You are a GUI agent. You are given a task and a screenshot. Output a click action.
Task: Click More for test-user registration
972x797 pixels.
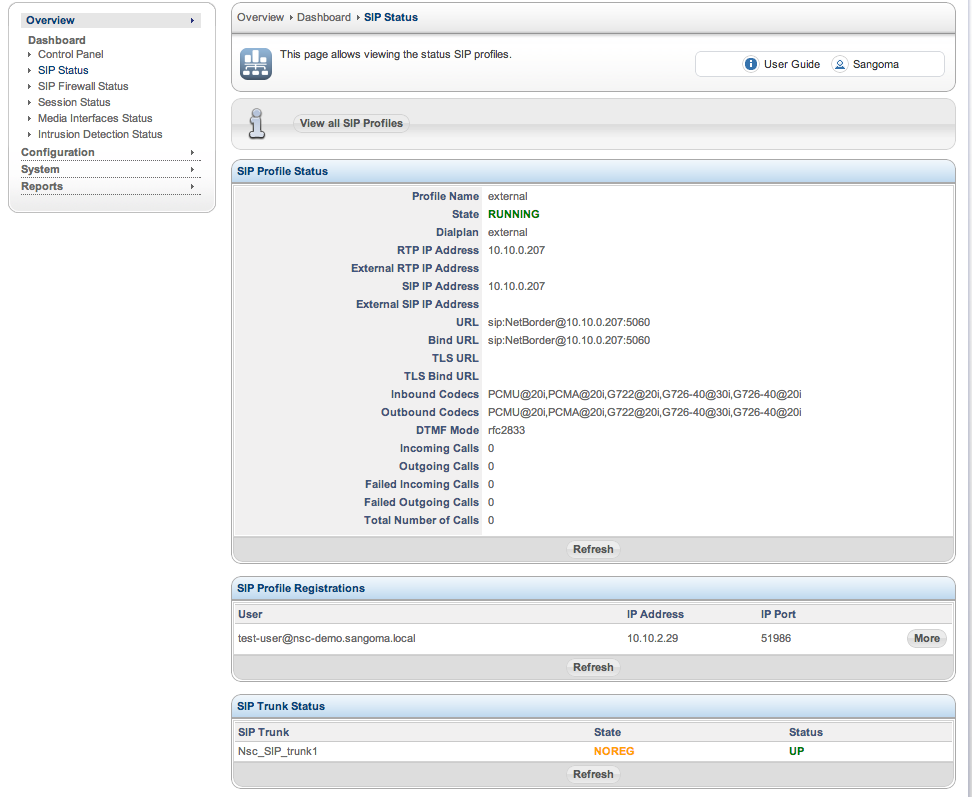pyautogui.click(x=927, y=638)
